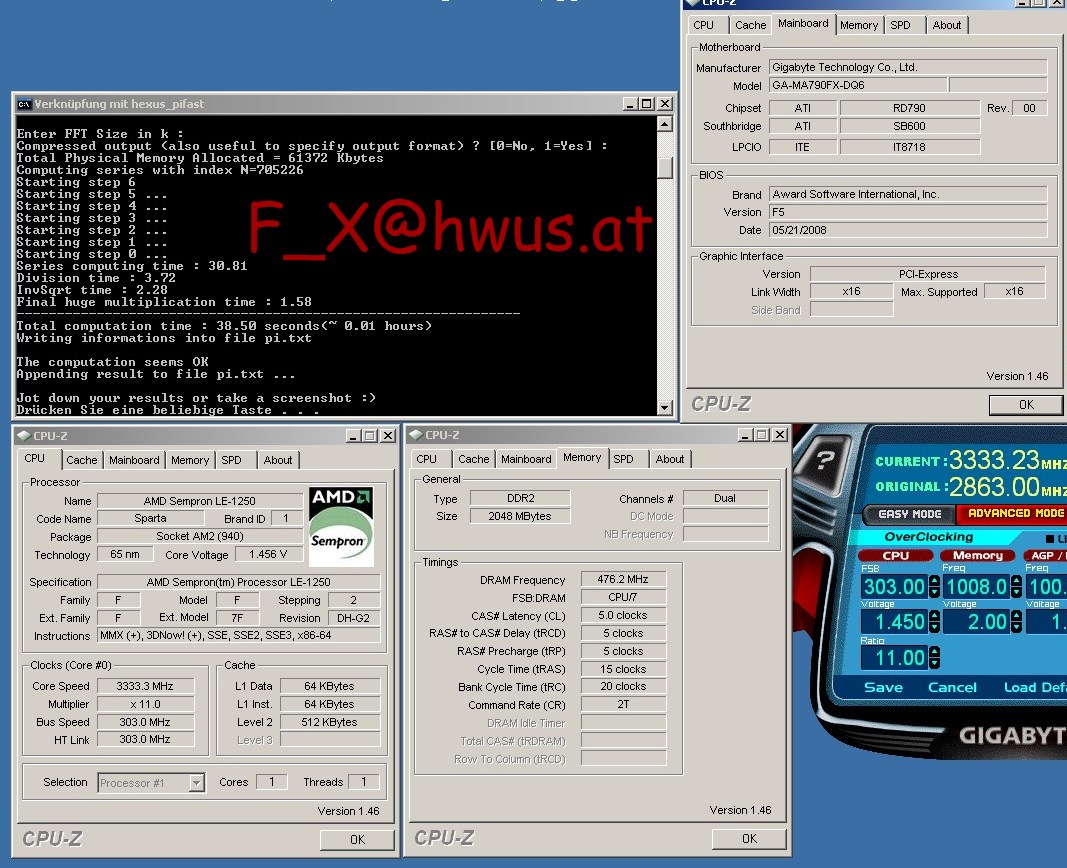Viewport: 1067px width, 868px height.
Task: Click the Southbridge SB600 field
Action: pyautogui.click(x=909, y=126)
